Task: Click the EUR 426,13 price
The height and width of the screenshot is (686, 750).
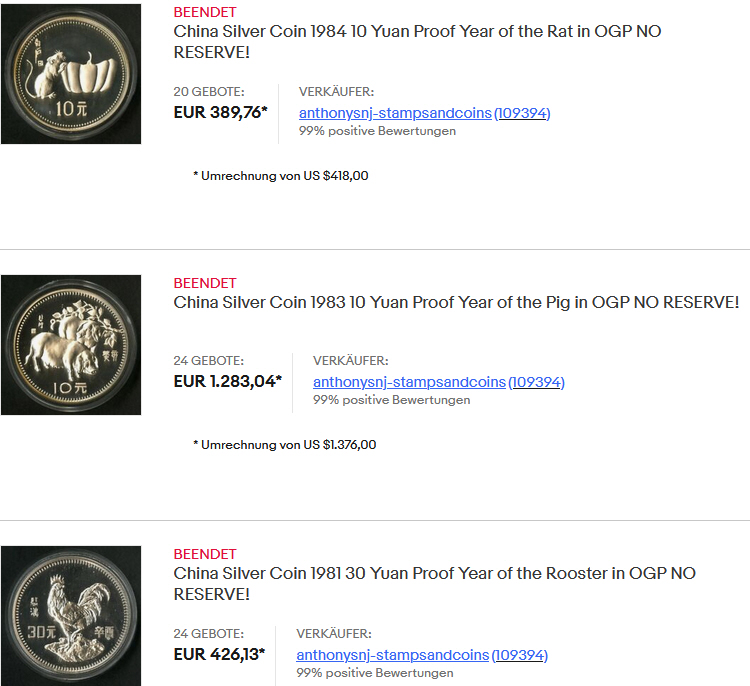Action: tap(219, 654)
